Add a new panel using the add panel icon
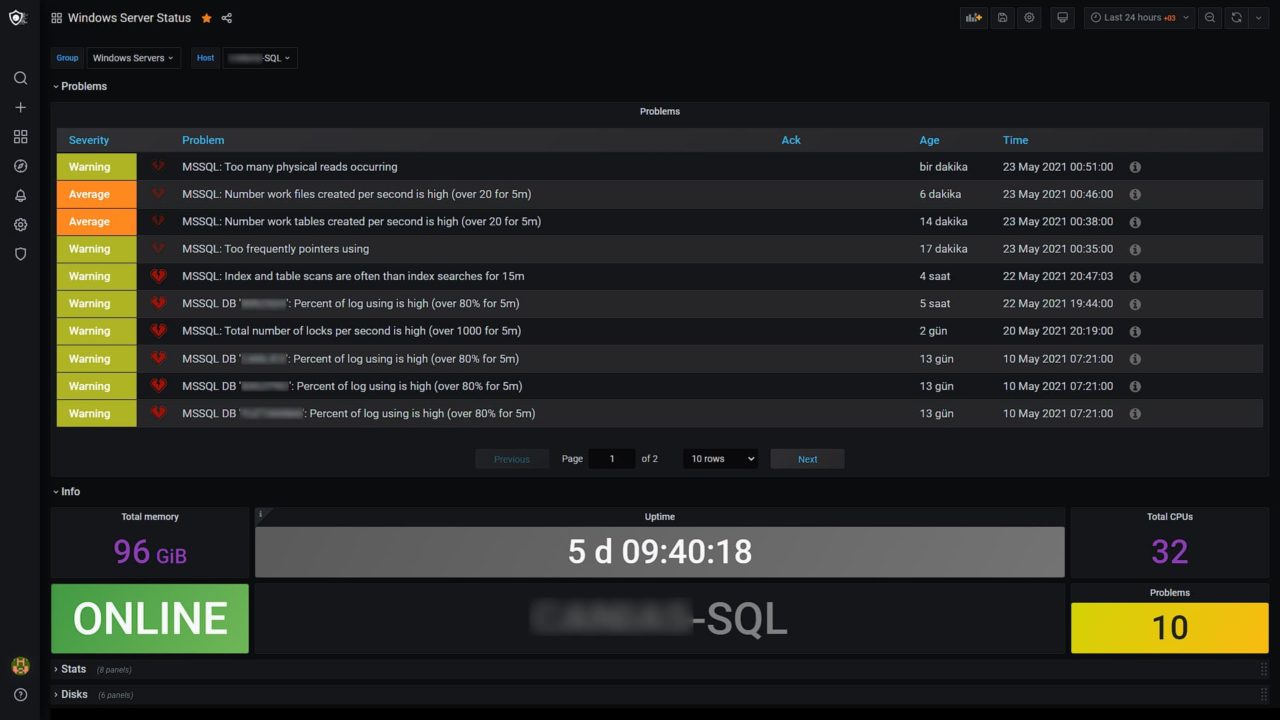Image resolution: width=1280 pixels, height=720 pixels. [972, 17]
